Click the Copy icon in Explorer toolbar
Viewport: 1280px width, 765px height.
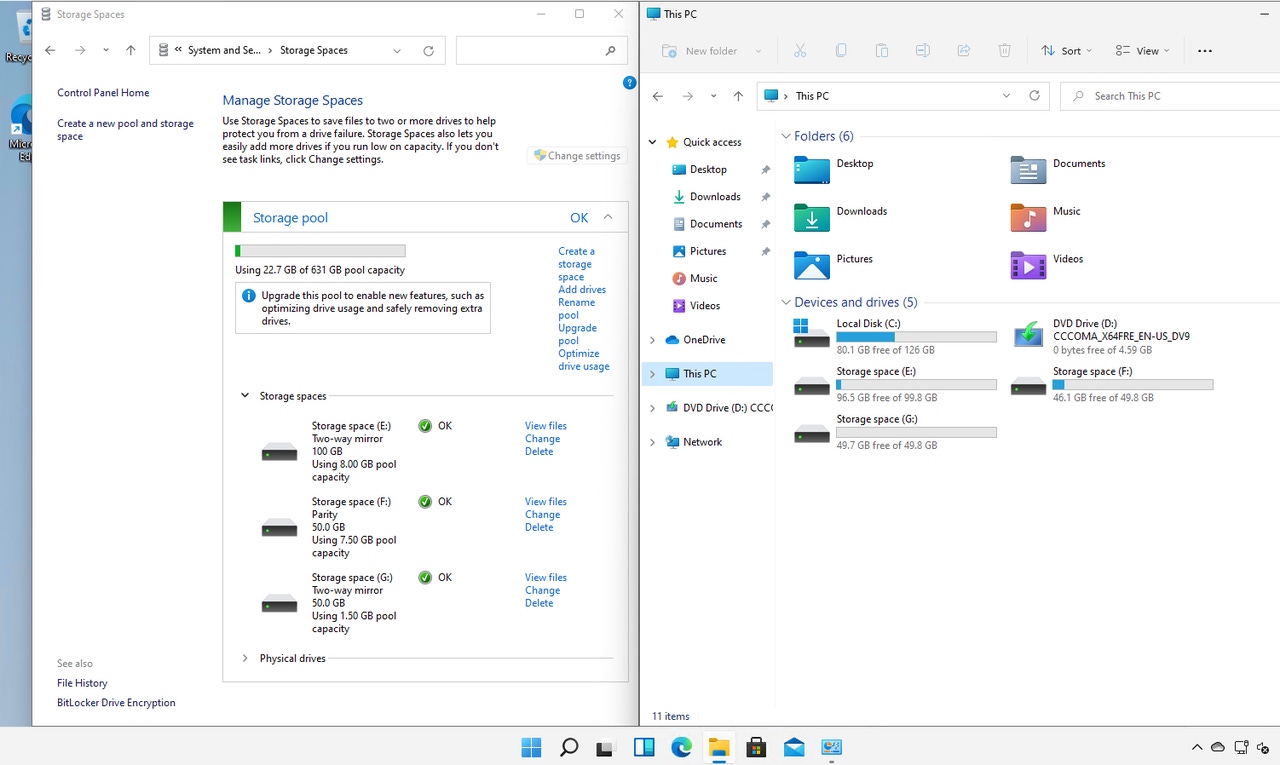coord(839,49)
